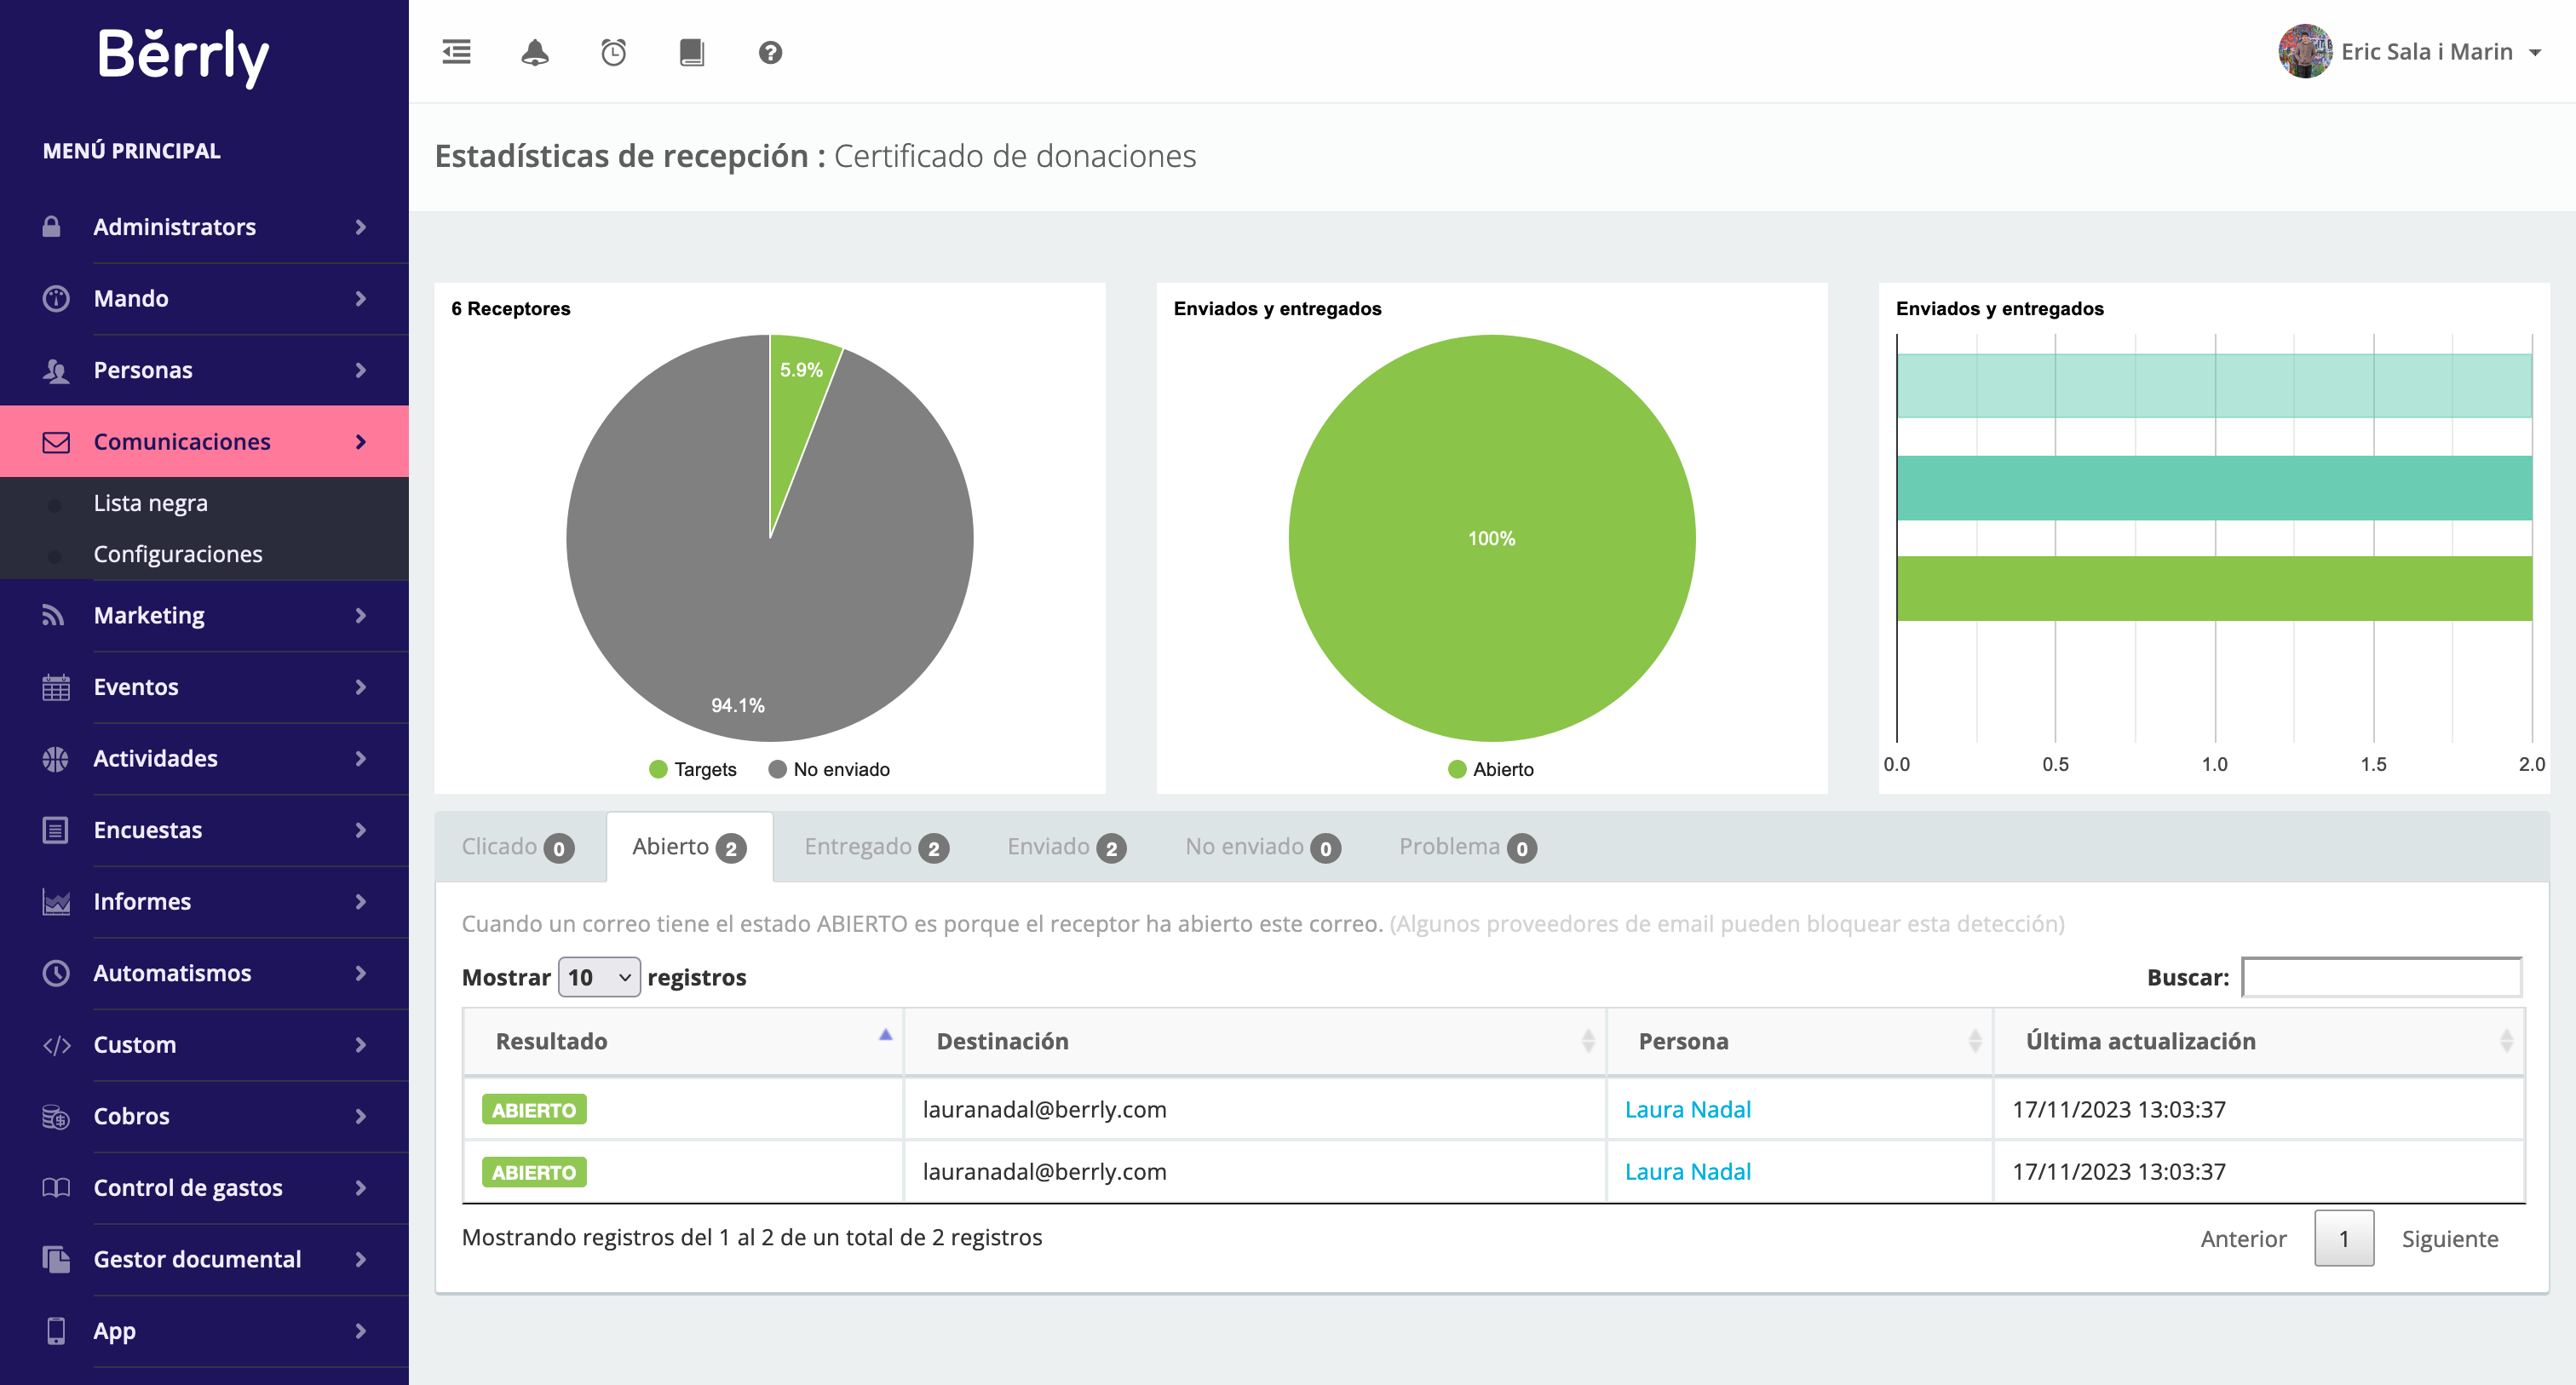Click the alarm clock reminders icon
Screen dimensions: 2576x1385
pos(614,52)
